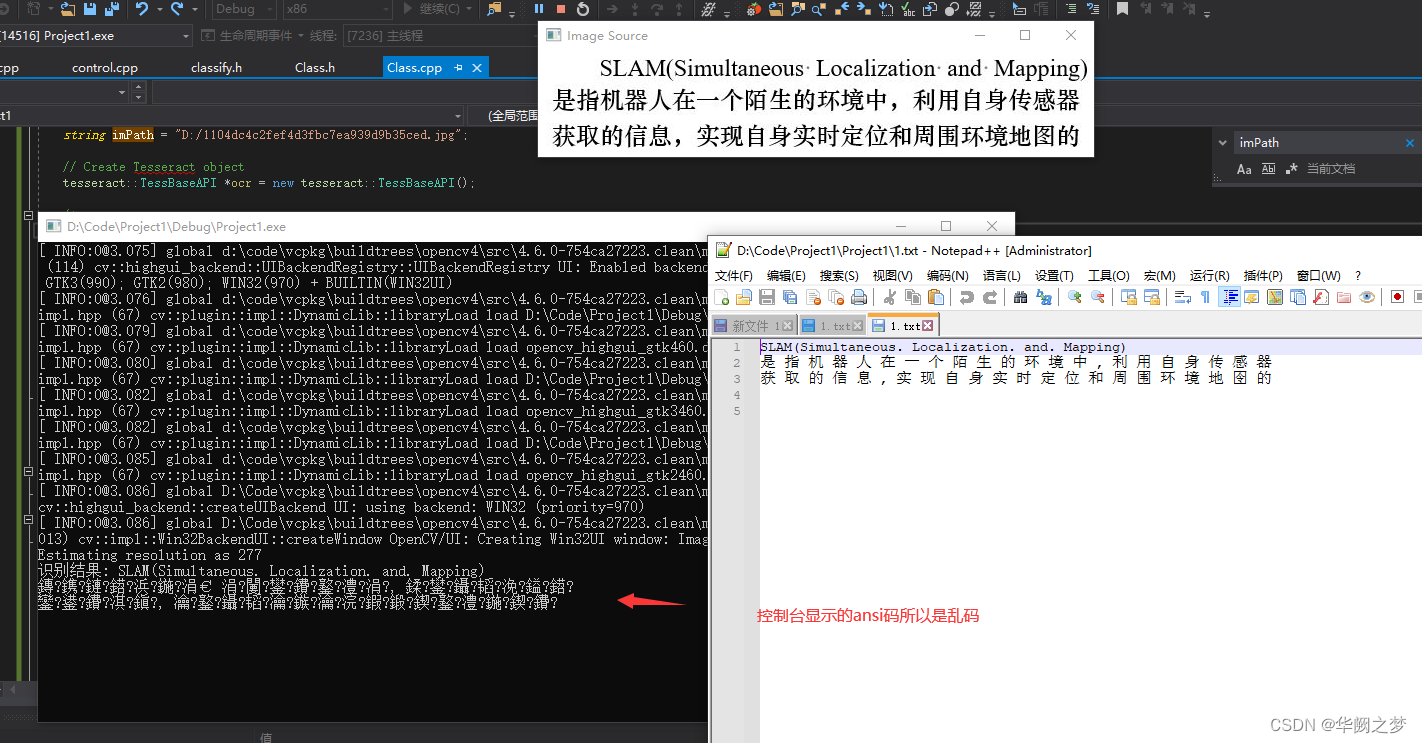Open the 编码(N) menu in Notepad++
This screenshot has height=743, width=1422.
click(947, 276)
